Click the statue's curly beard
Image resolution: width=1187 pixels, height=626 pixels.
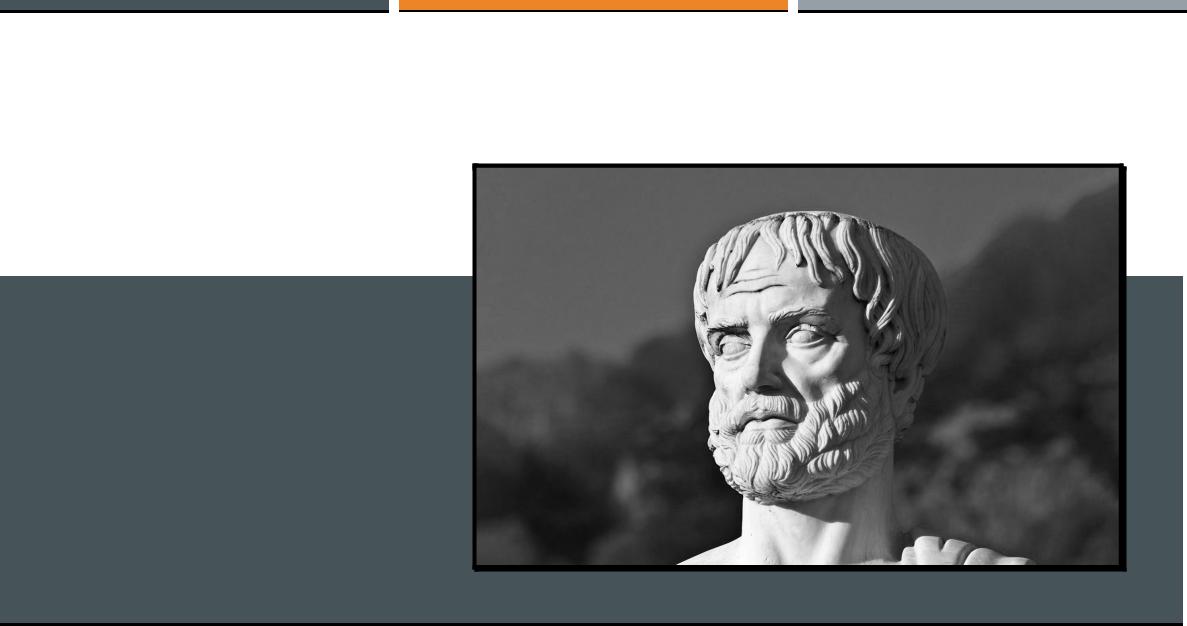coord(801,447)
